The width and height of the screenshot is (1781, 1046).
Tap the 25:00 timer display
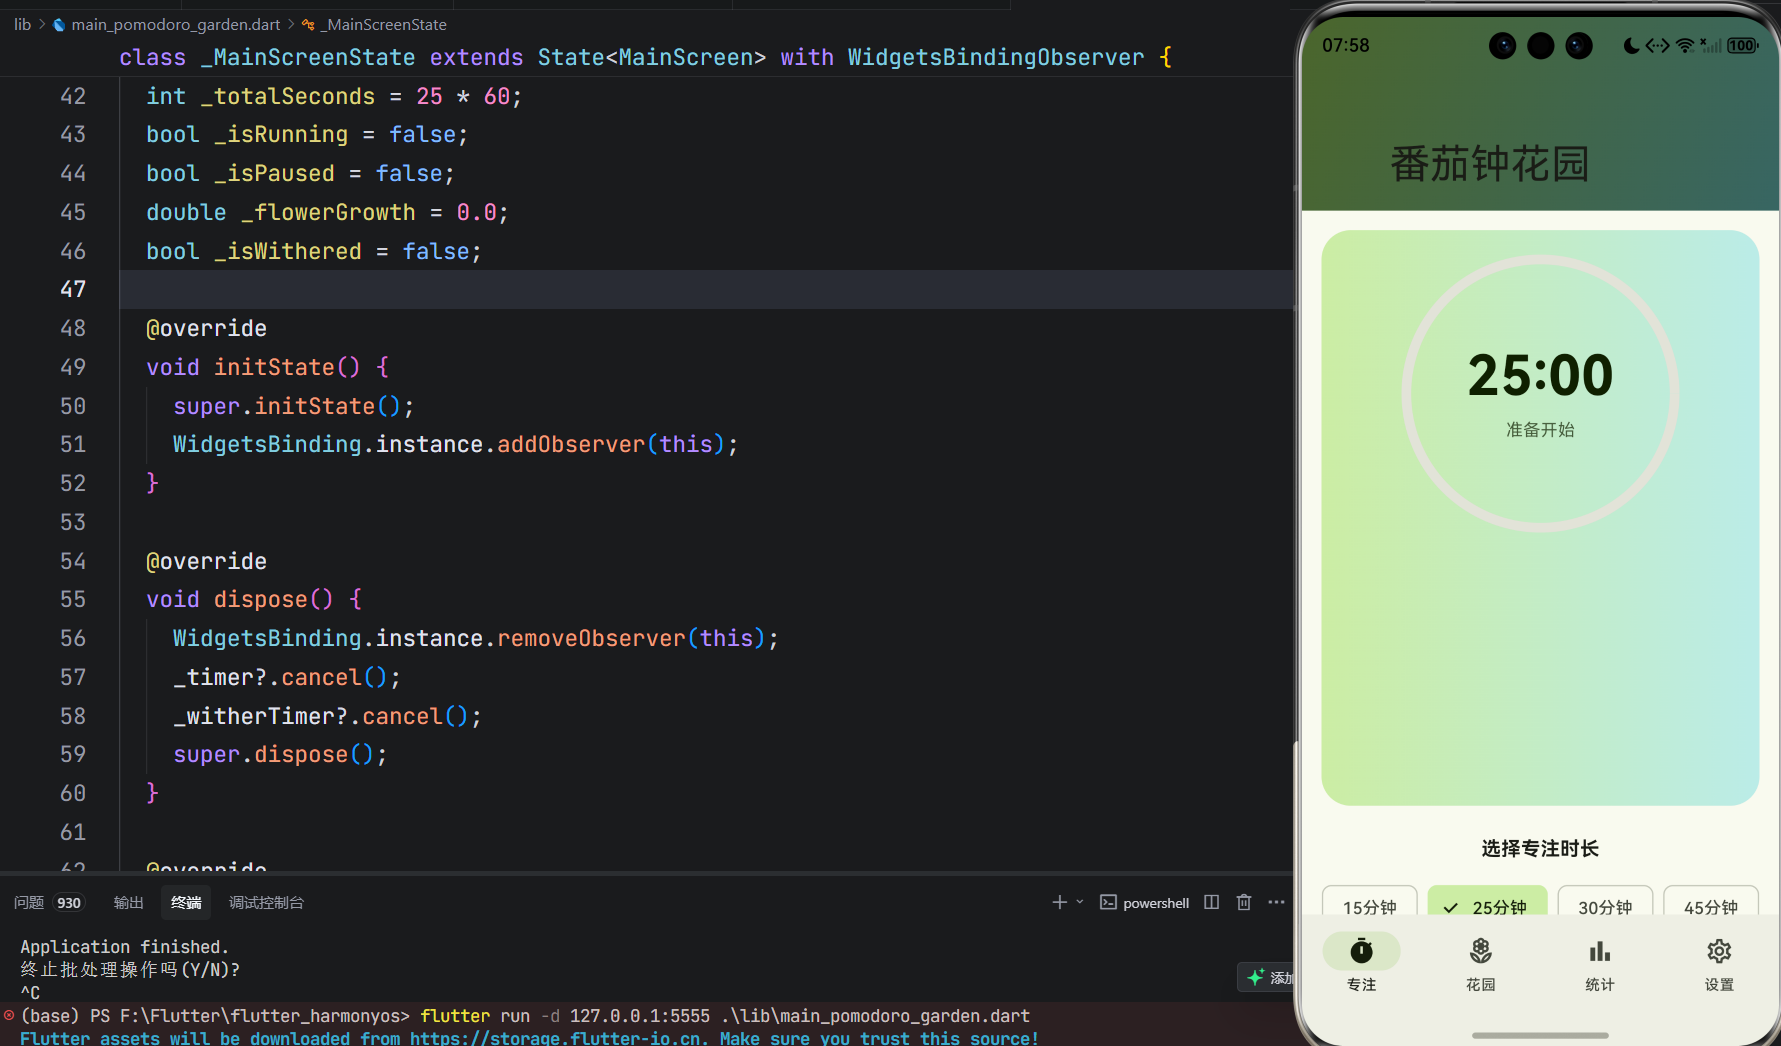(x=1540, y=376)
